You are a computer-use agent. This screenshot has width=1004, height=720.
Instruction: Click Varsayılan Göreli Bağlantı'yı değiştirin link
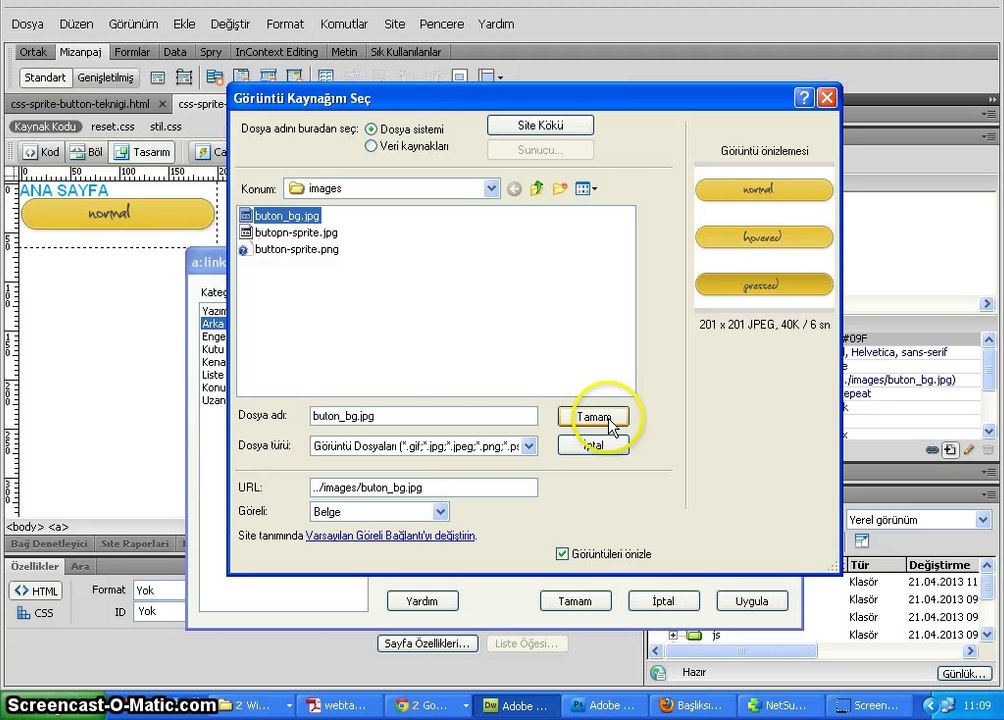point(391,536)
